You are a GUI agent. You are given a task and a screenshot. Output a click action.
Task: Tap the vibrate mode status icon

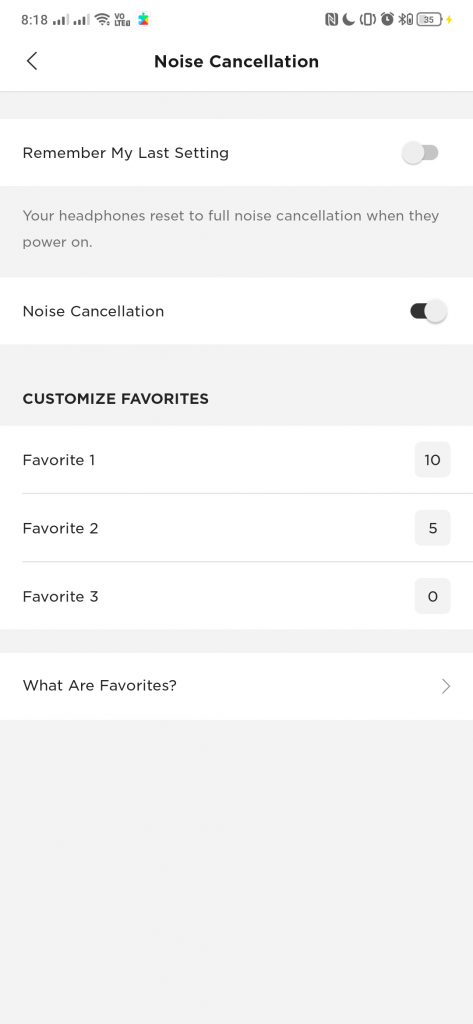click(368, 20)
